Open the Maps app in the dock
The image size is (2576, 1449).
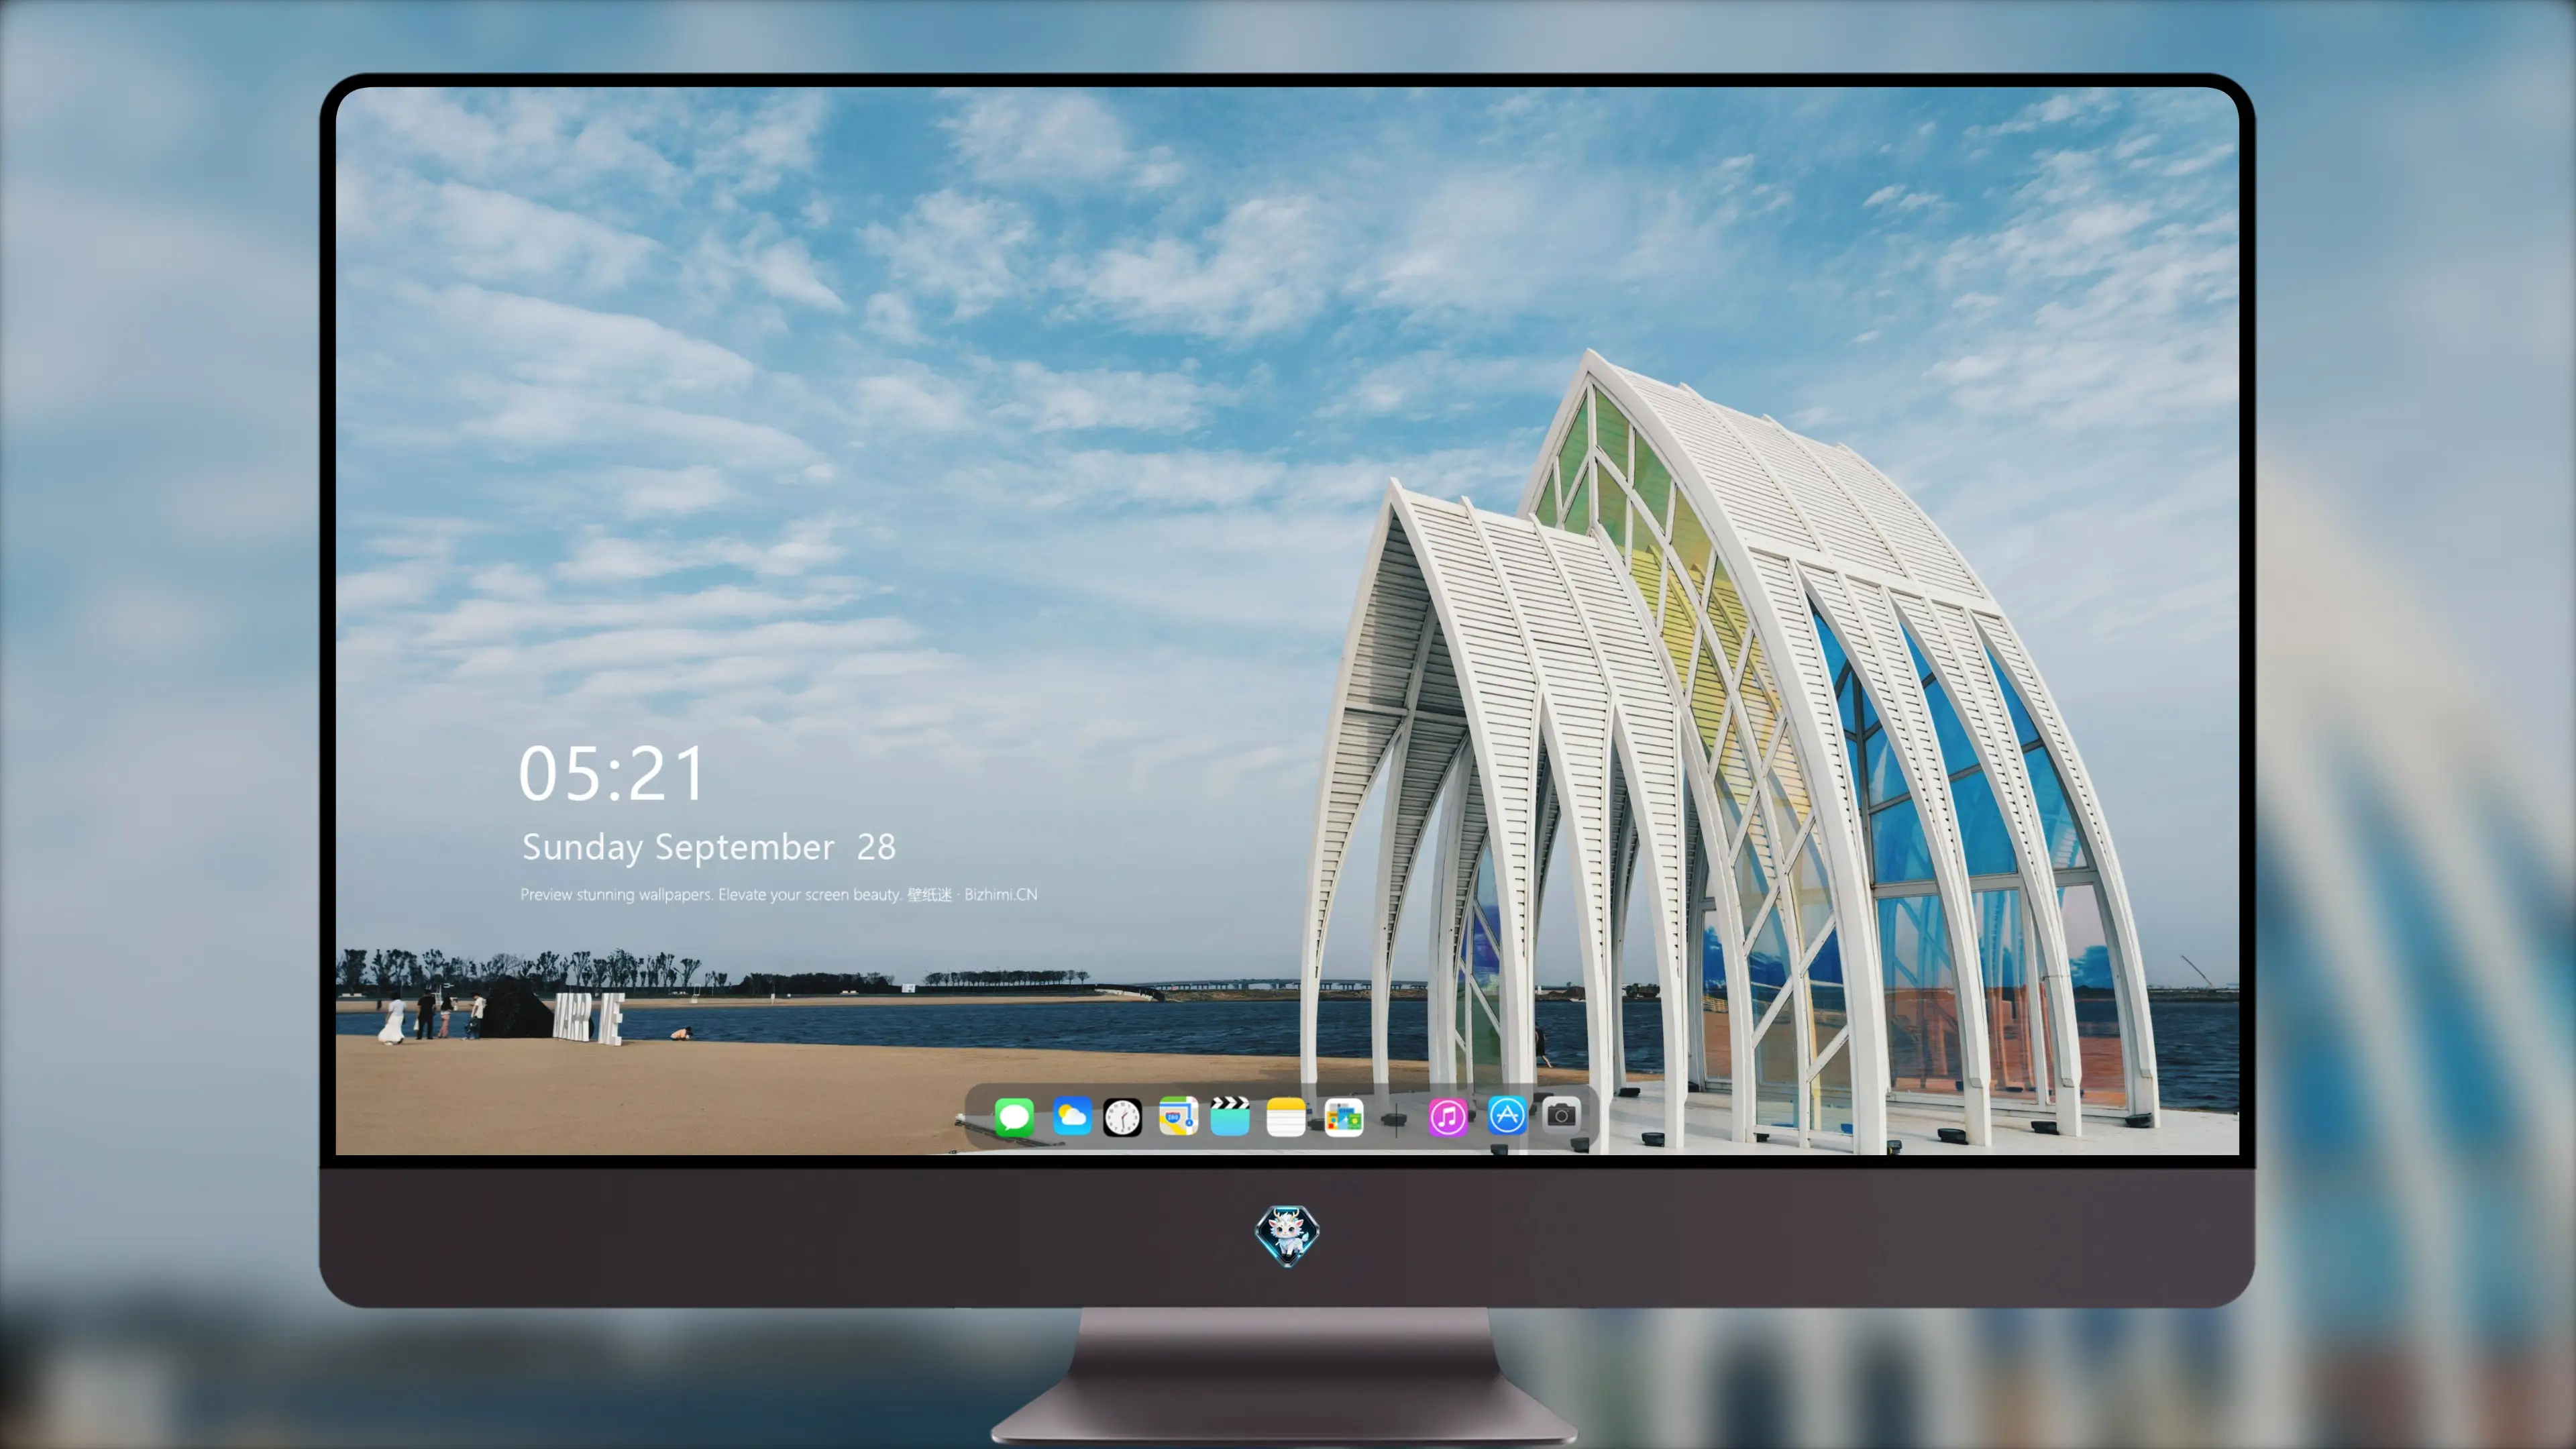[1178, 1116]
